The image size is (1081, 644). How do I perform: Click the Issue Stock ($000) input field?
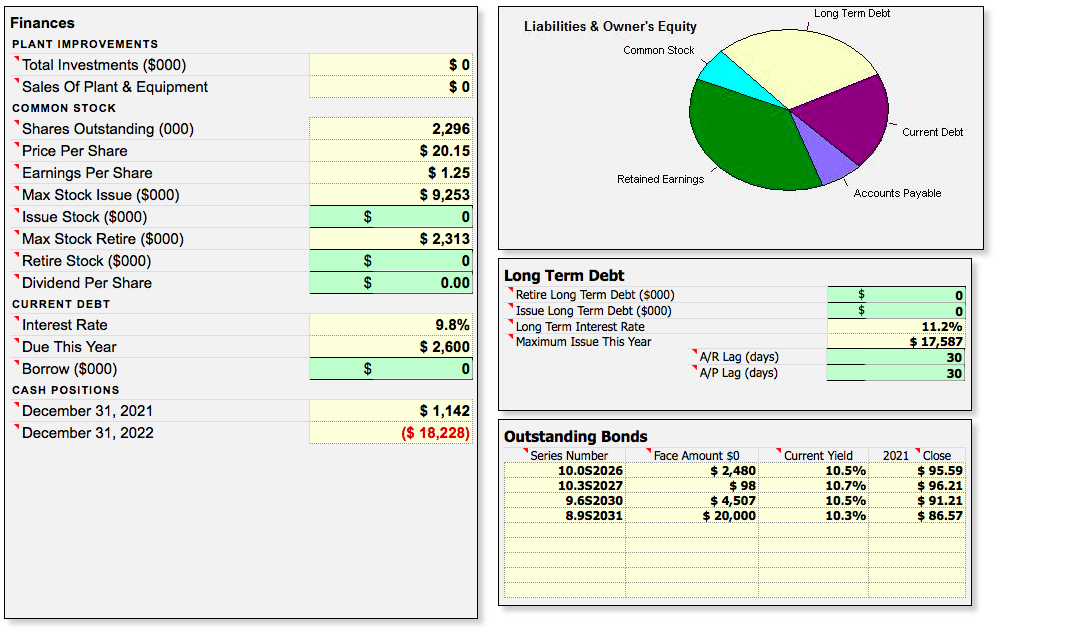[x=391, y=217]
